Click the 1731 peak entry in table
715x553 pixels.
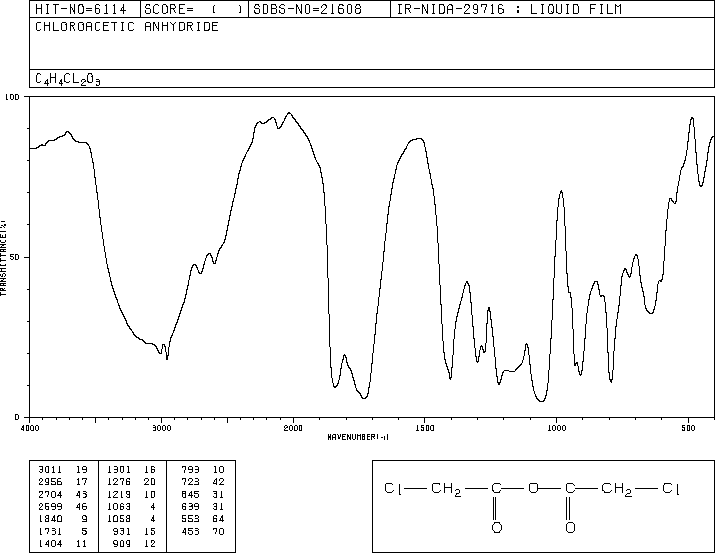63,531
